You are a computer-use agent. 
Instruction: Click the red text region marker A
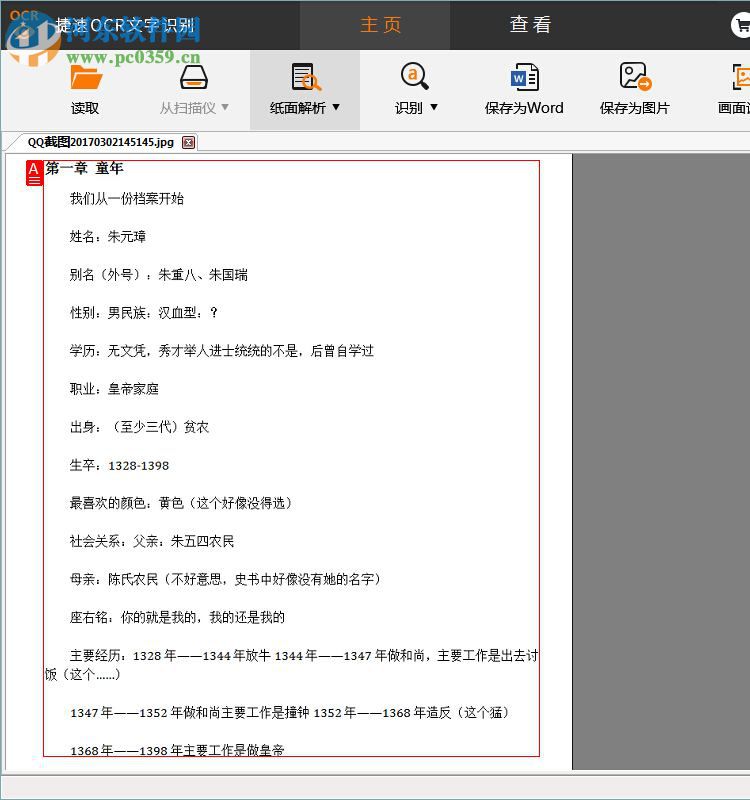(34, 173)
